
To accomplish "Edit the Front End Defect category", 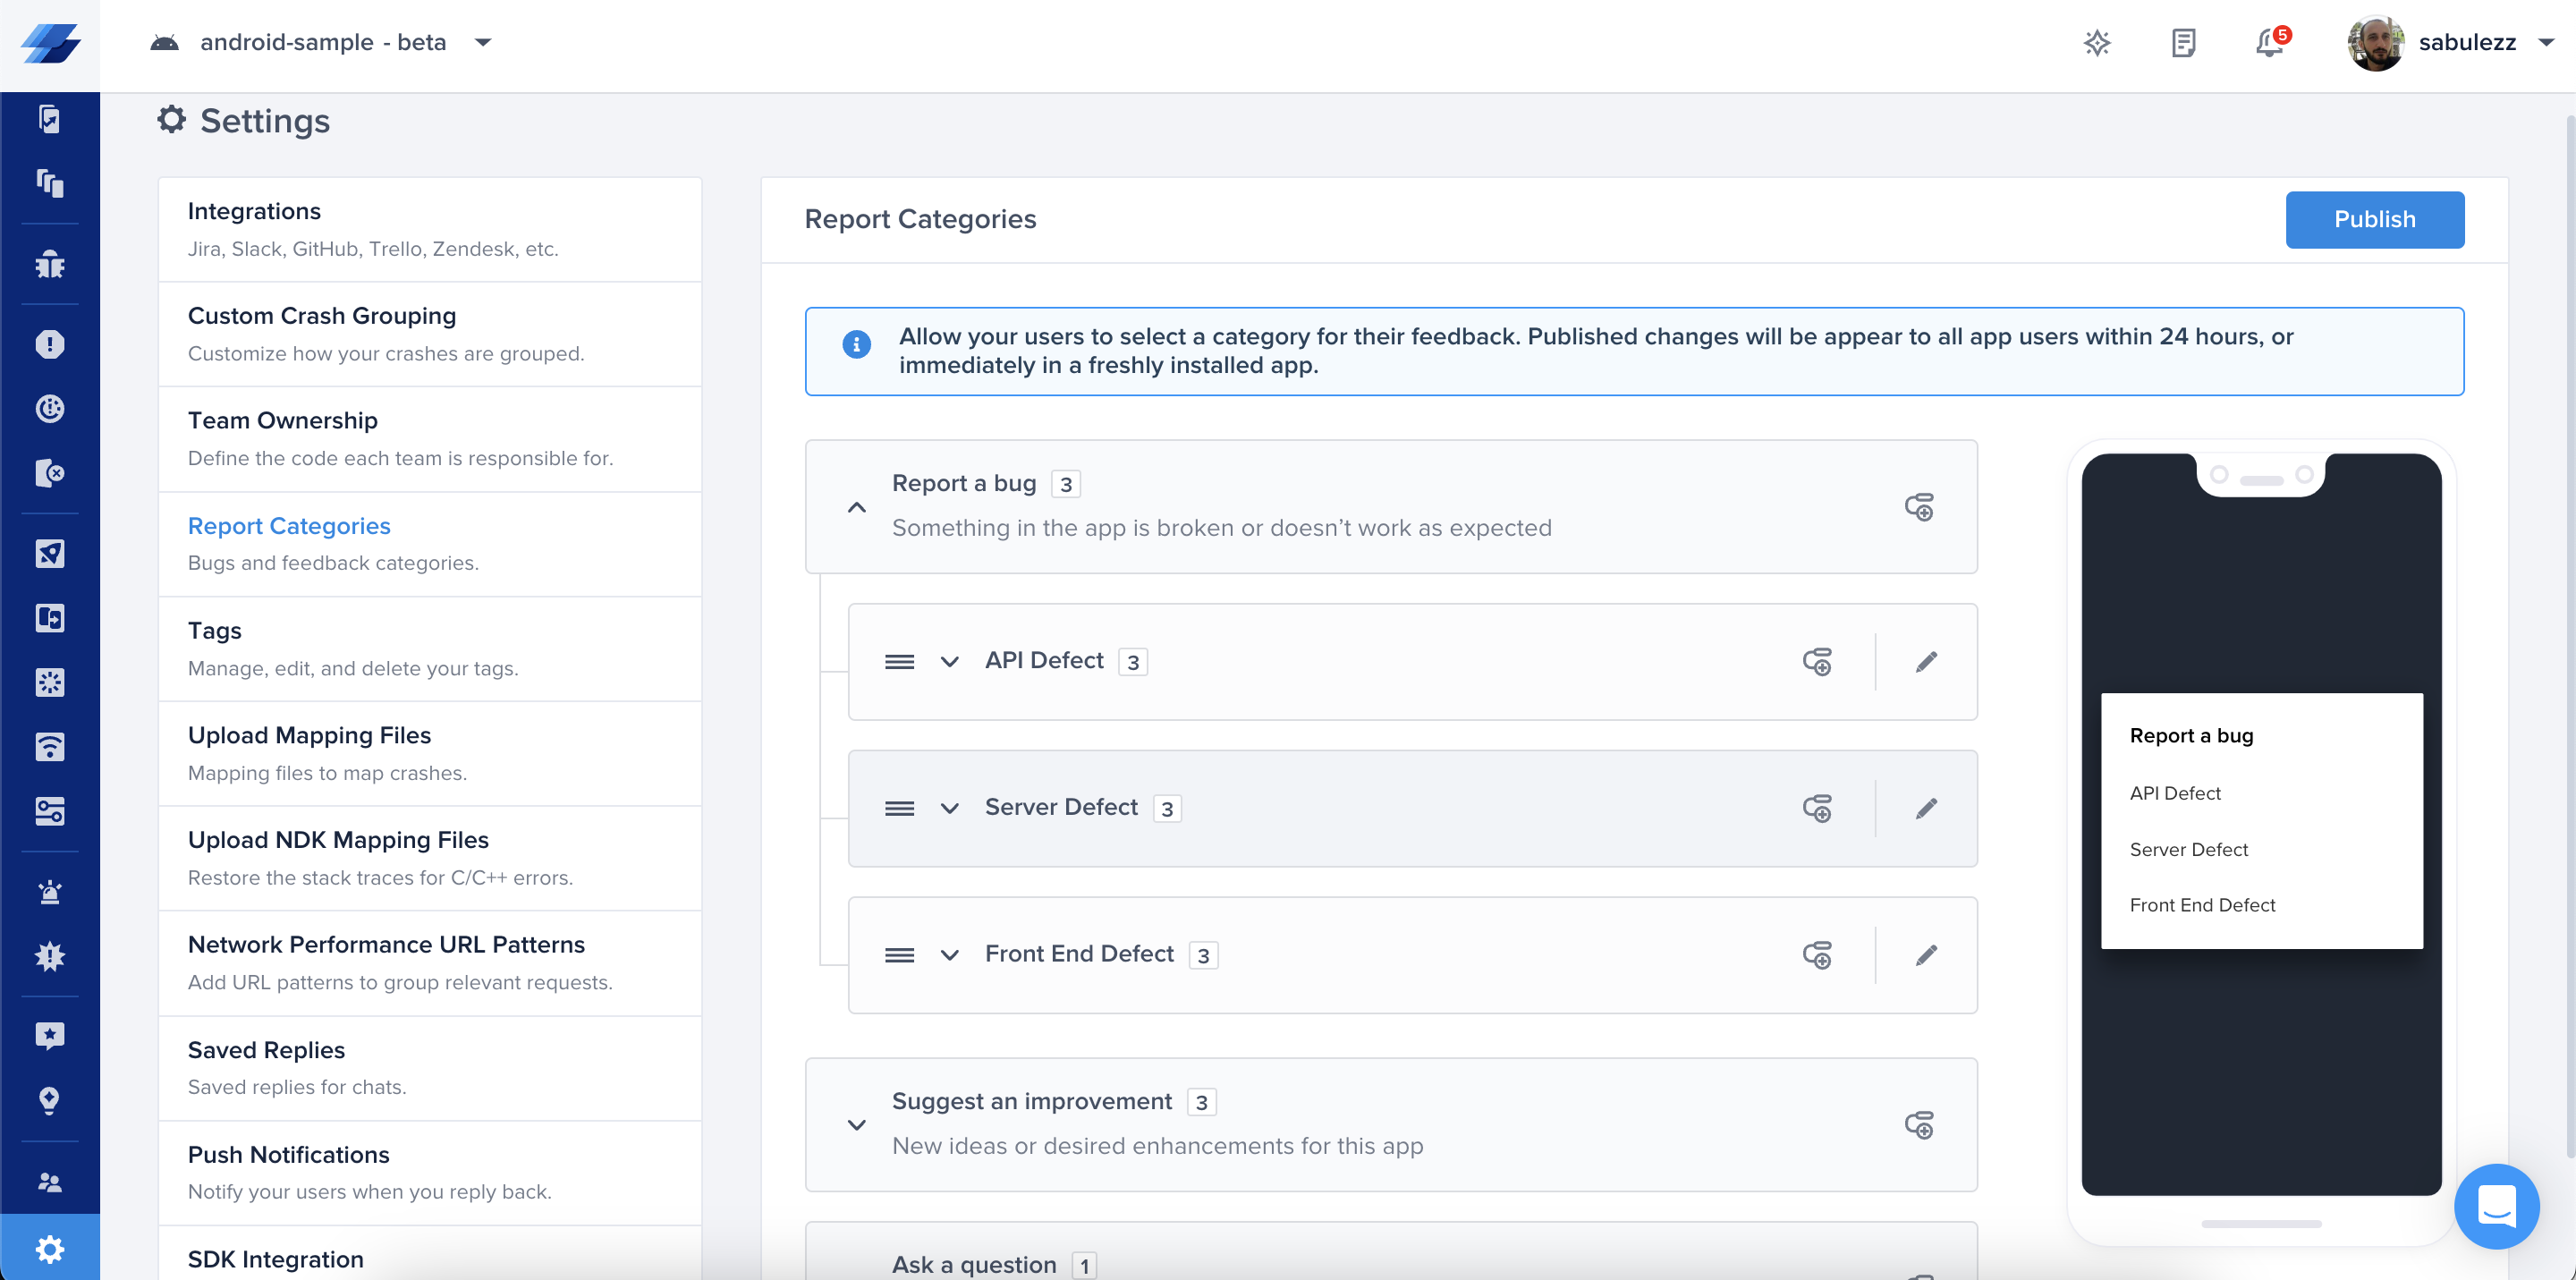I will click(1926, 955).
